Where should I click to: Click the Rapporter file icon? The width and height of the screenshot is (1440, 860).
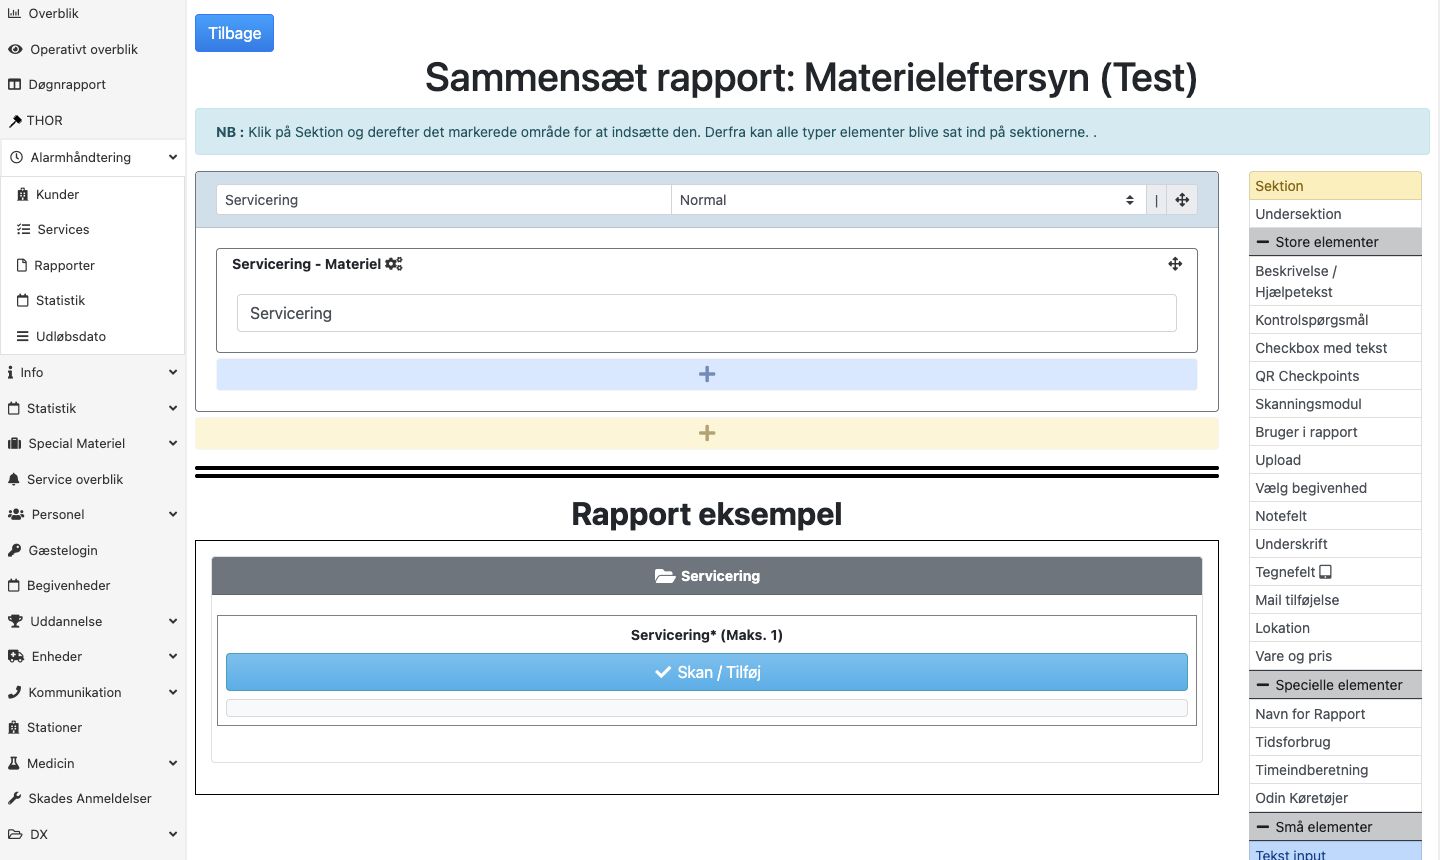point(22,266)
